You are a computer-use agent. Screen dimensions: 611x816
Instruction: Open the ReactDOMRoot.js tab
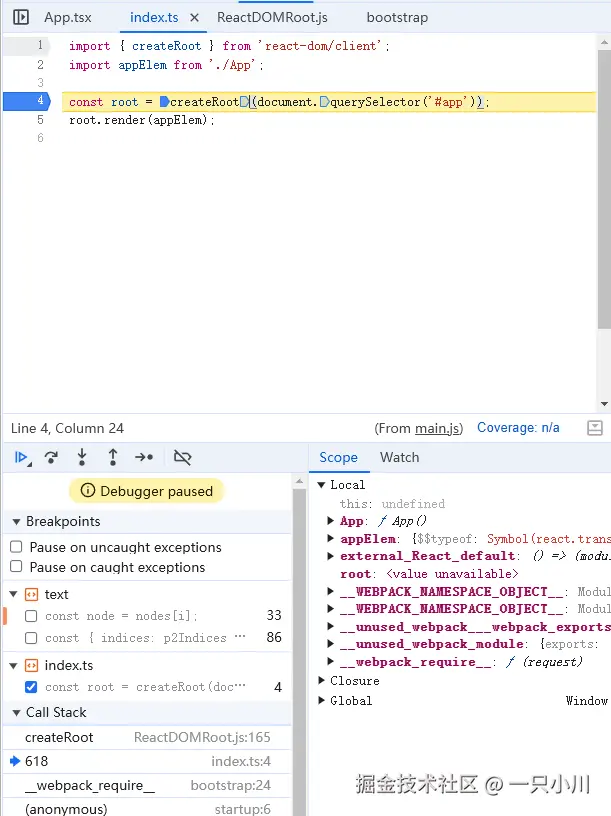(272, 18)
